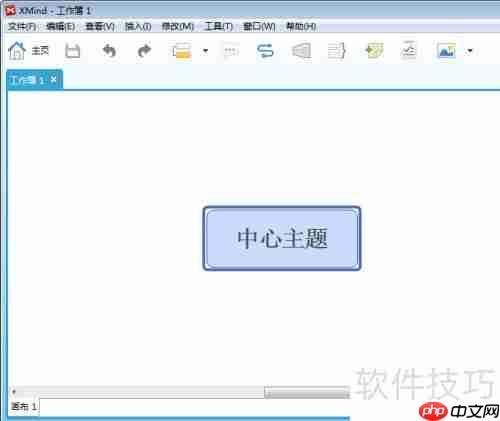Select the 中心主题 central topic
500x421 pixels.
pos(282,238)
